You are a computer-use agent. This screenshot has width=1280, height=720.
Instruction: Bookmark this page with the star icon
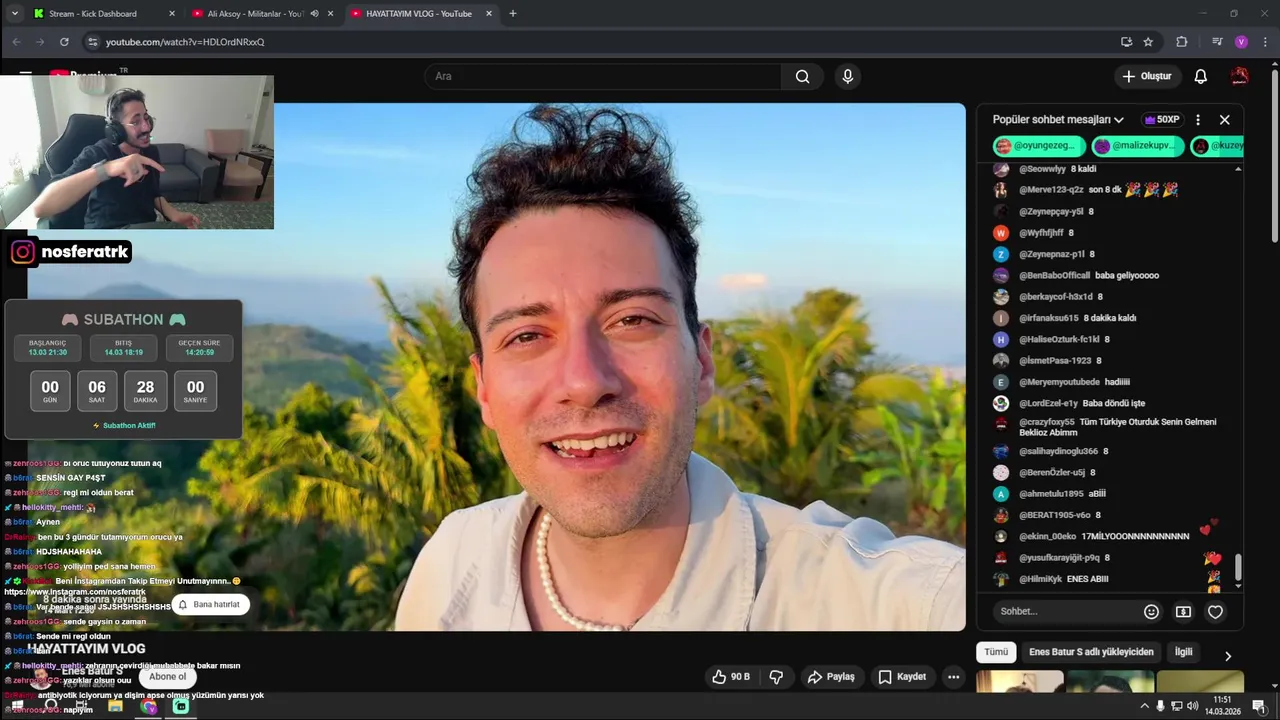(x=1148, y=42)
